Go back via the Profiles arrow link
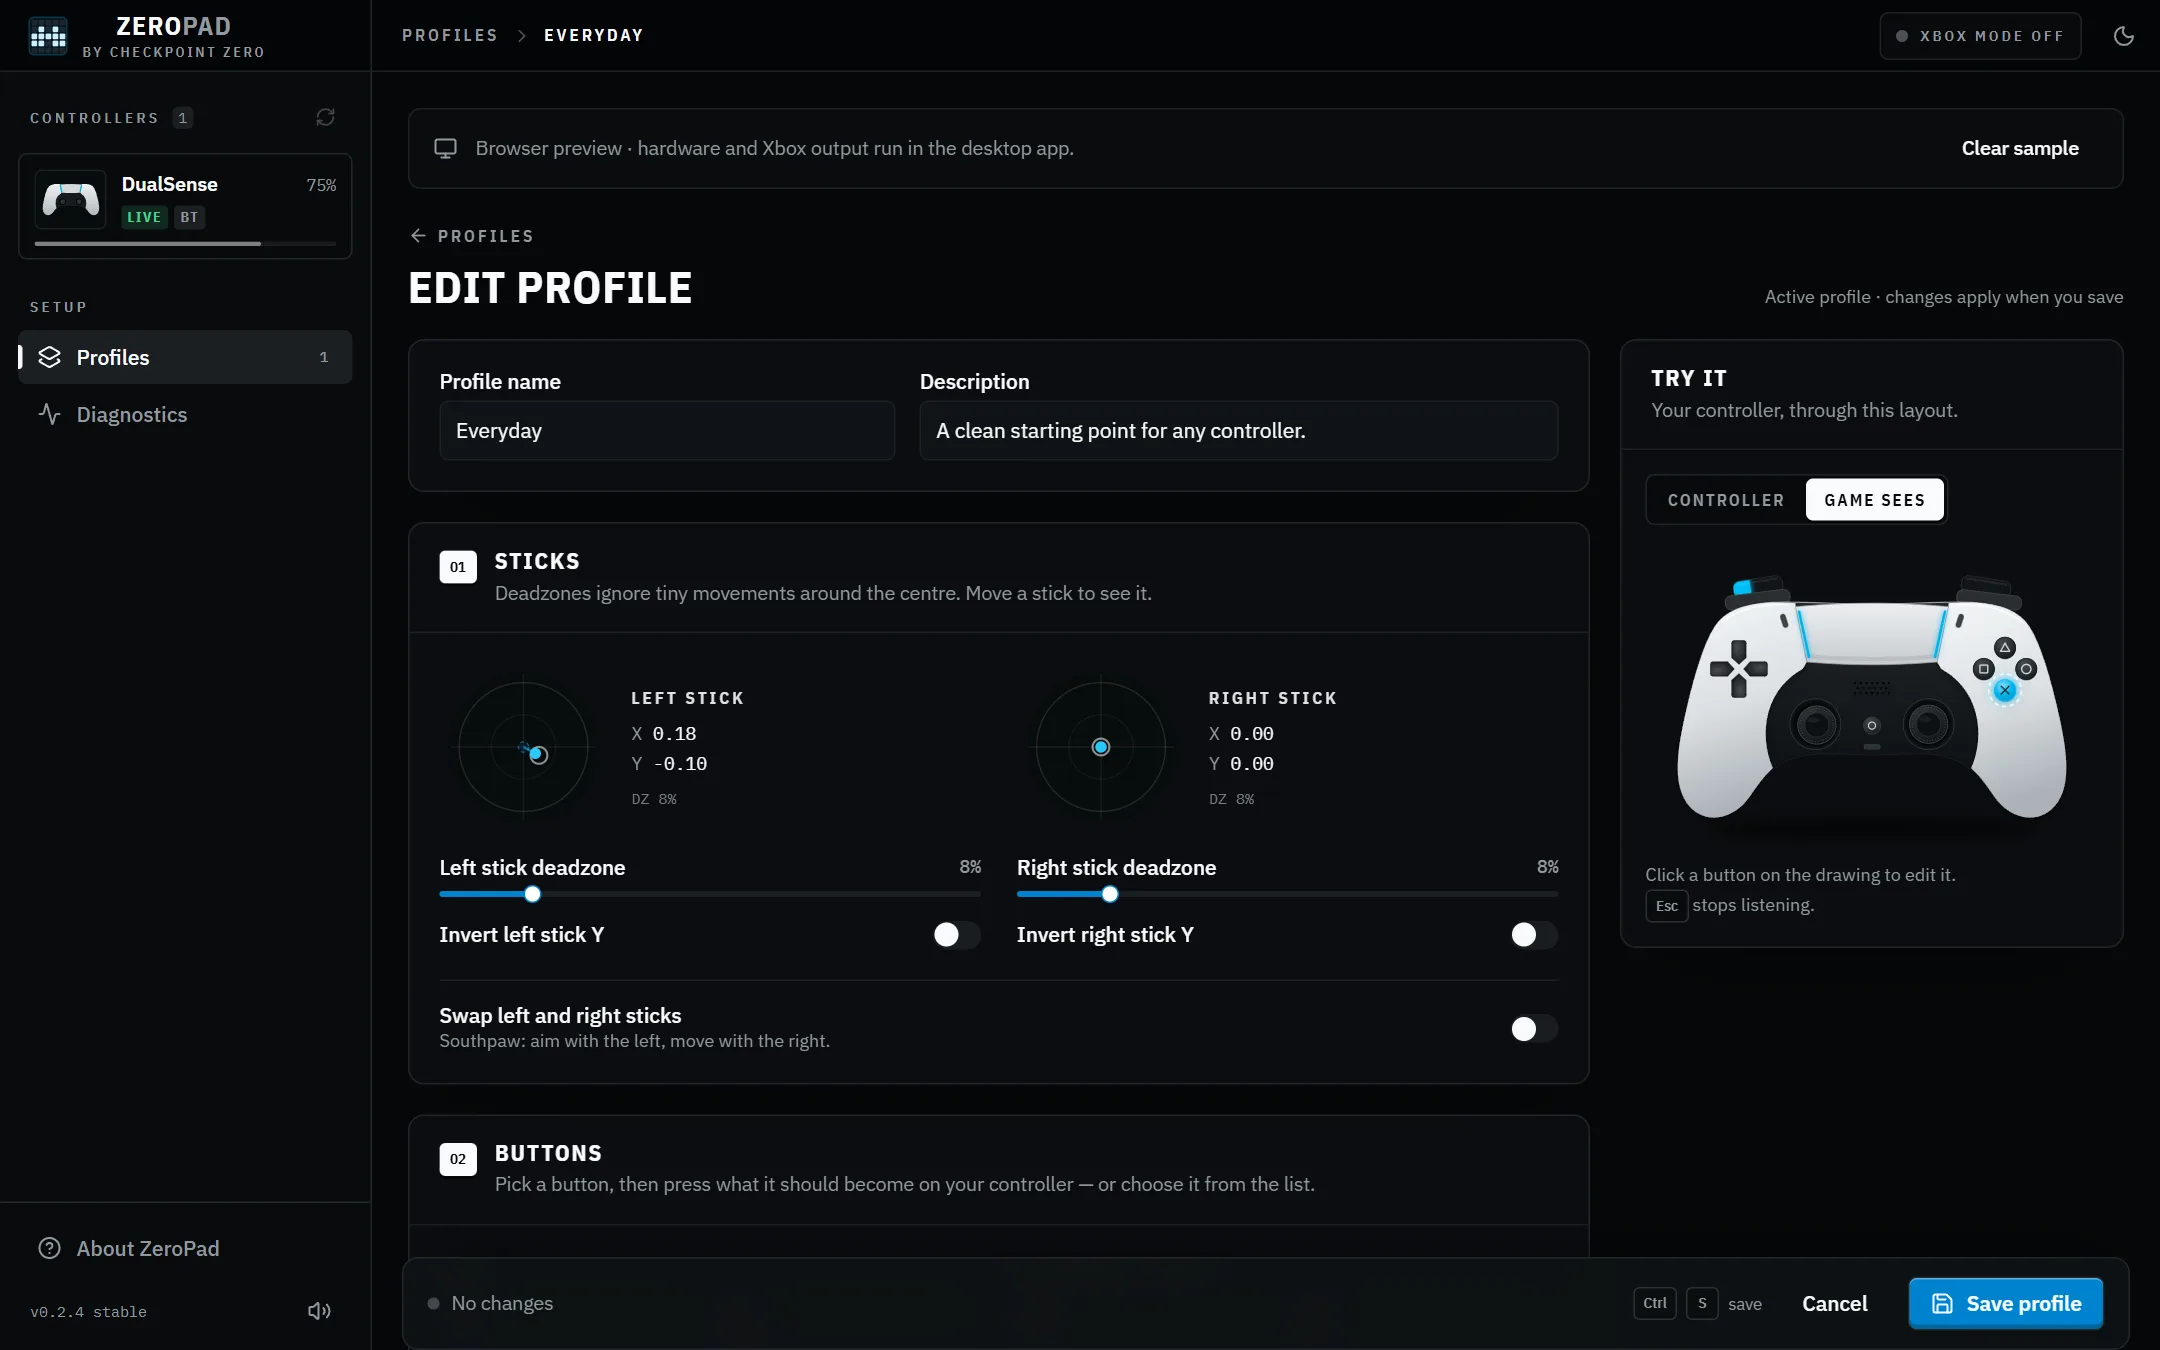Screen dimensions: 2160x1350 pyautogui.click(x=472, y=236)
